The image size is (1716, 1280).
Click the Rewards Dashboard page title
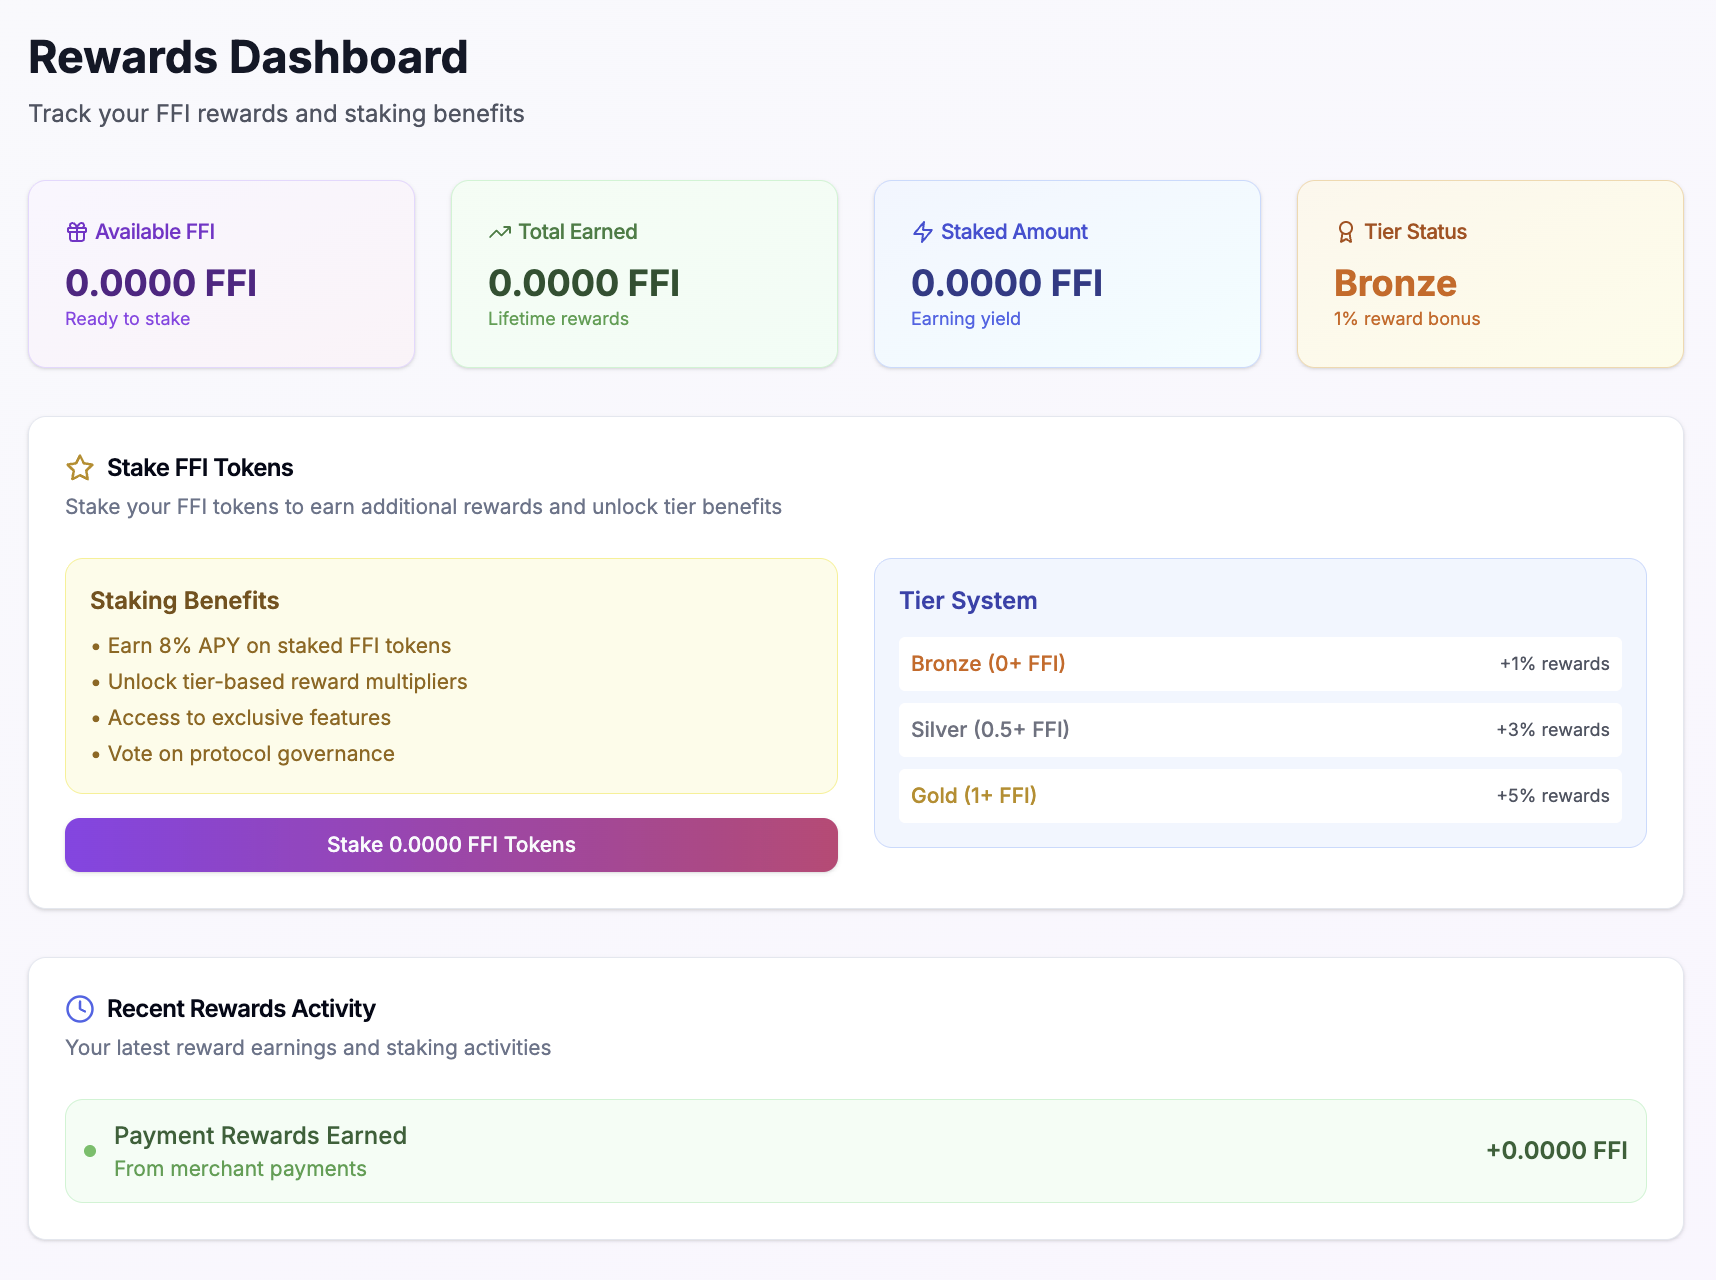click(248, 58)
